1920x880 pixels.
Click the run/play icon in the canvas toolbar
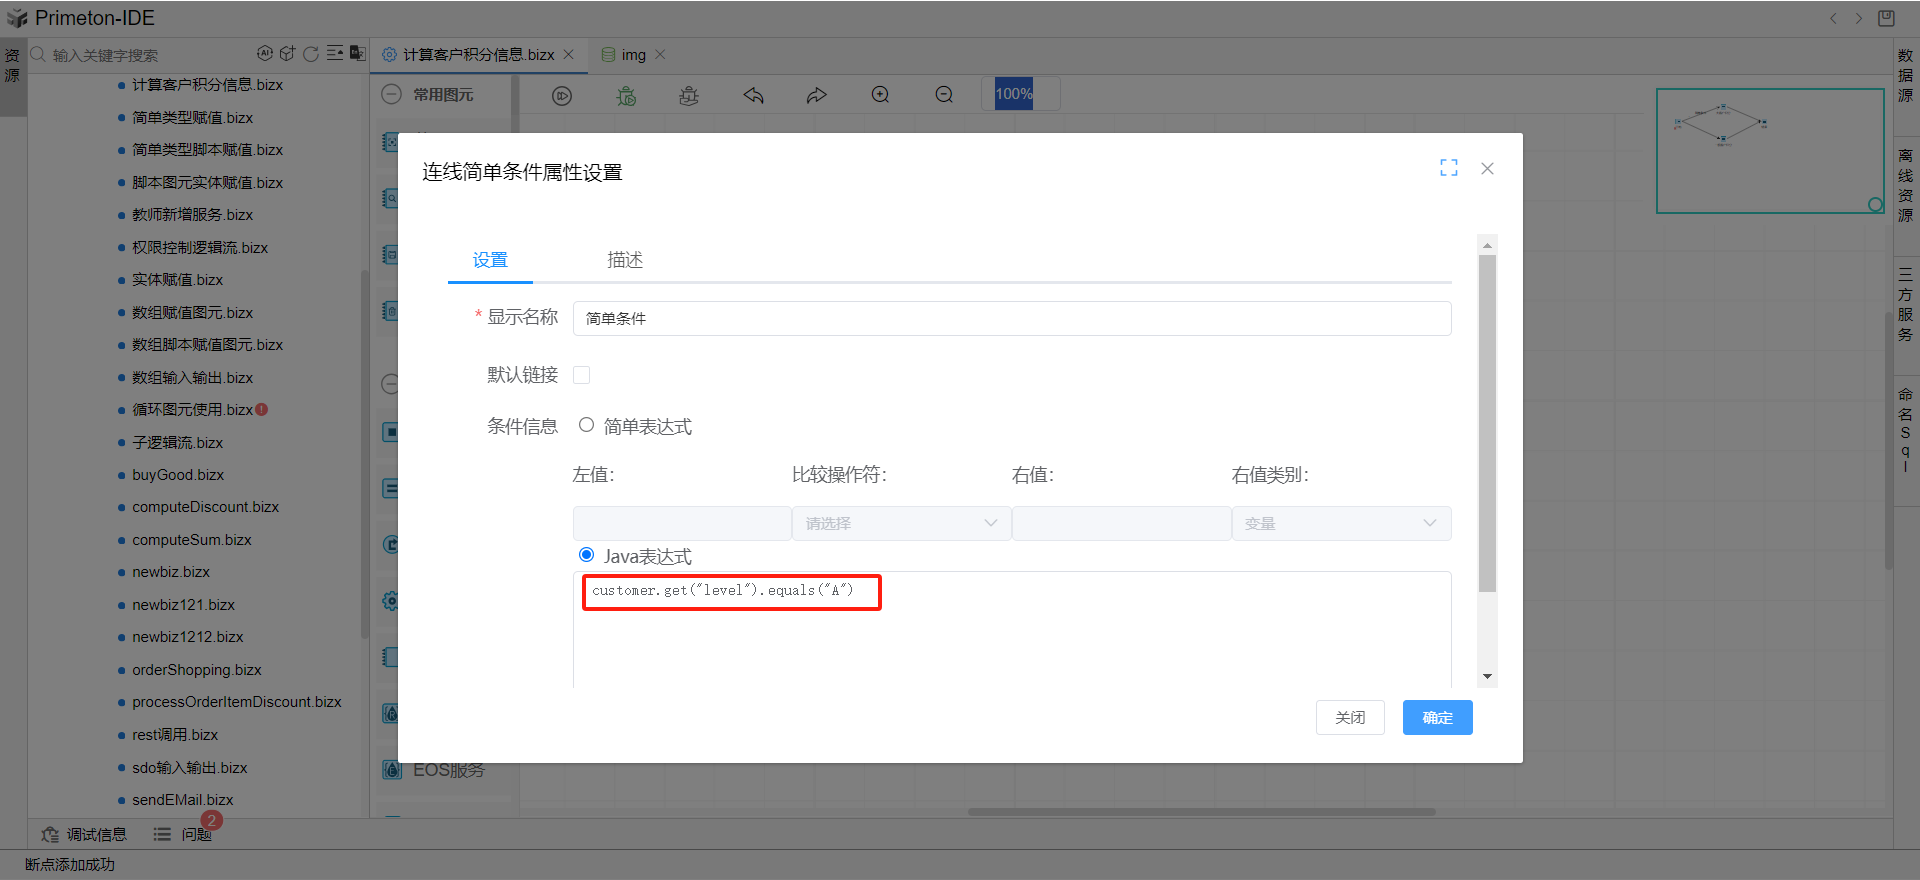pyautogui.click(x=562, y=96)
